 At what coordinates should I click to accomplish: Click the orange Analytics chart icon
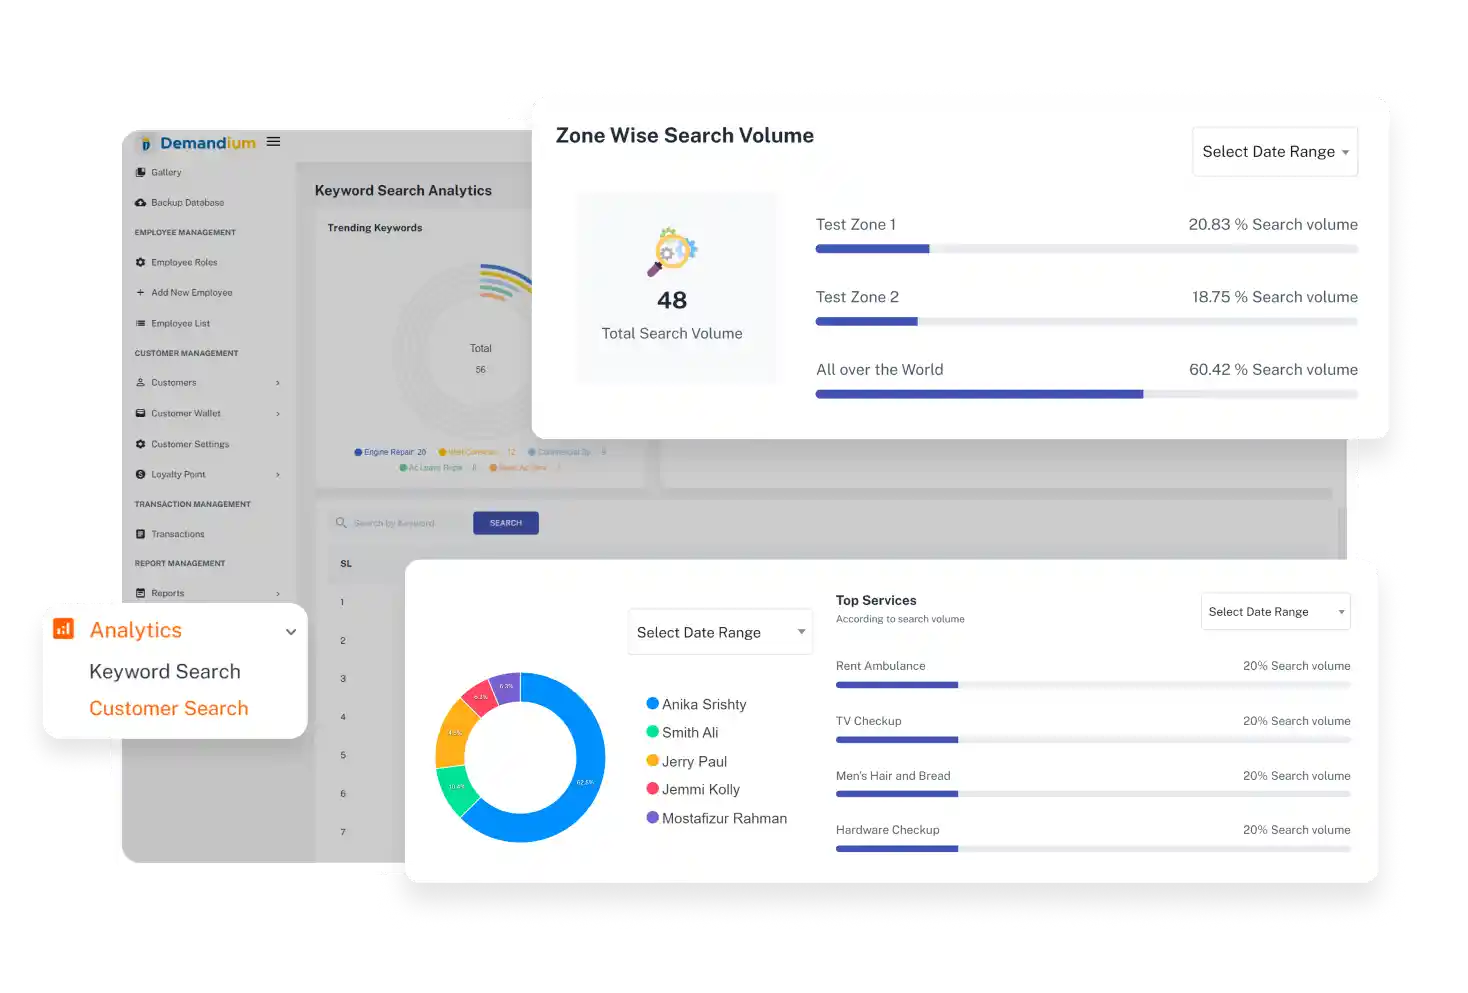pyautogui.click(x=63, y=629)
